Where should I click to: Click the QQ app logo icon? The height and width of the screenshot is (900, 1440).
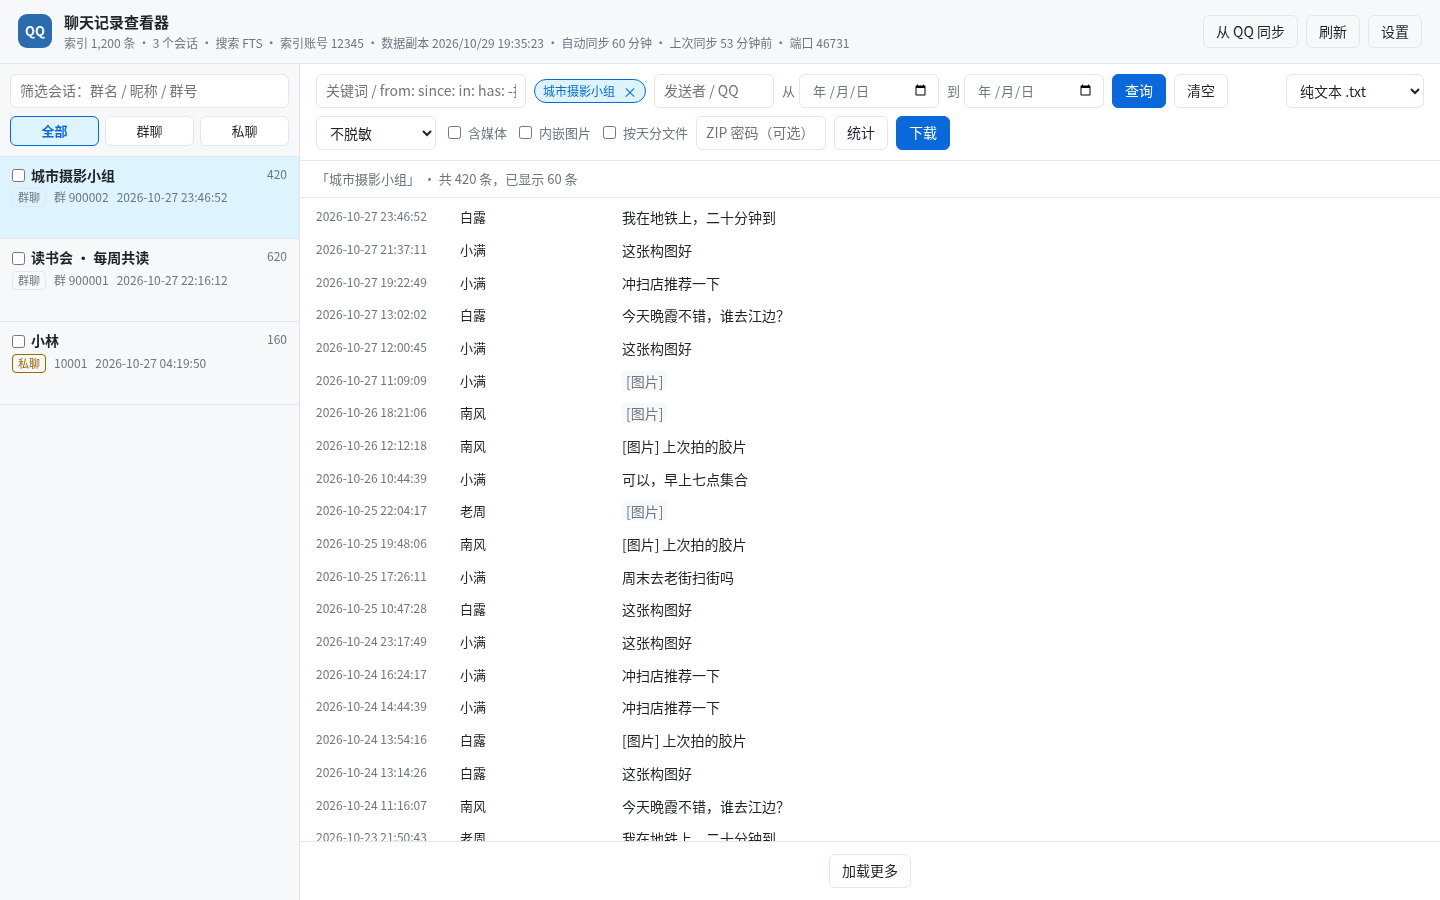(x=35, y=31)
